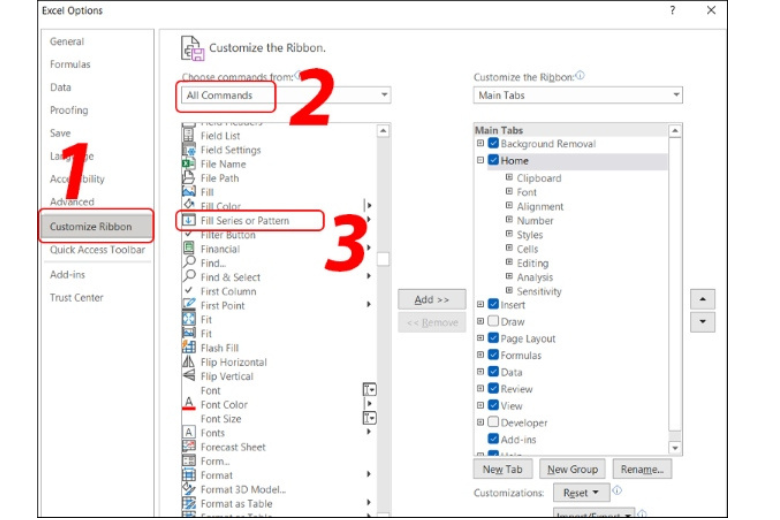Click the commands list scroll up arrow
This screenshot has width=780, height=520.
pyautogui.click(x=383, y=131)
